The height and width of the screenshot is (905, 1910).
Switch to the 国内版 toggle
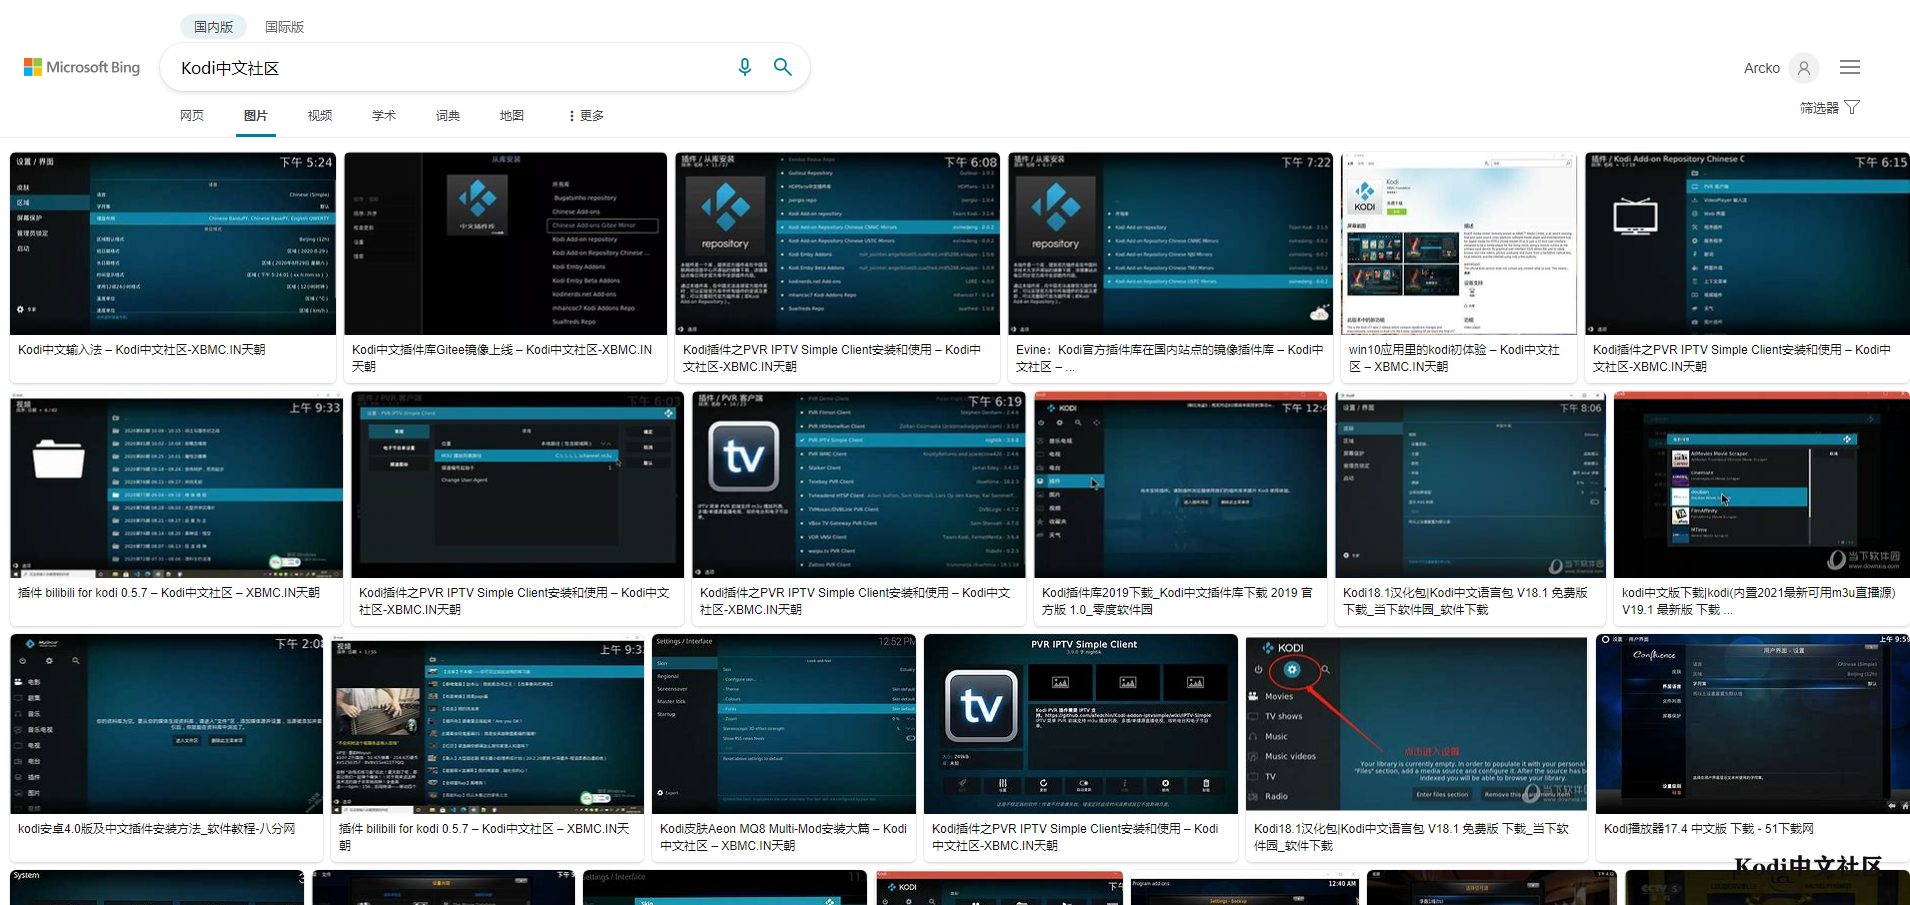tap(213, 27)
